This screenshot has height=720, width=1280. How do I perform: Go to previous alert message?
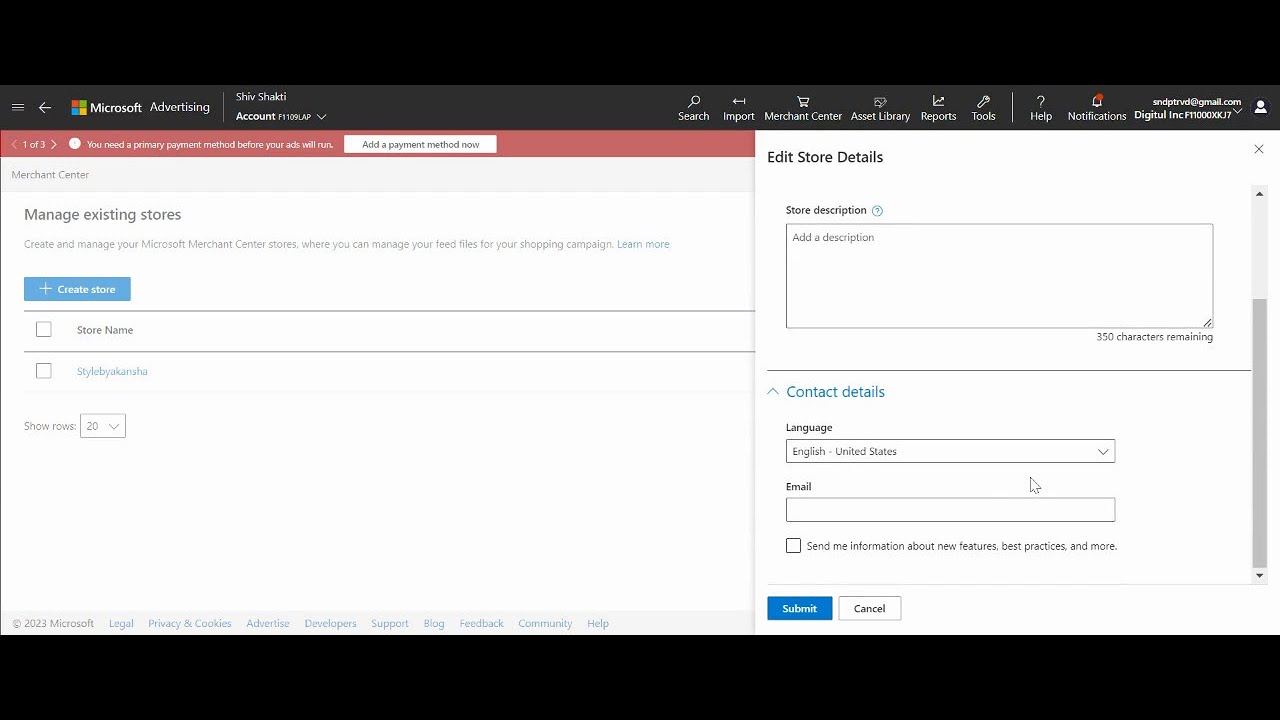tap(14, 144)
